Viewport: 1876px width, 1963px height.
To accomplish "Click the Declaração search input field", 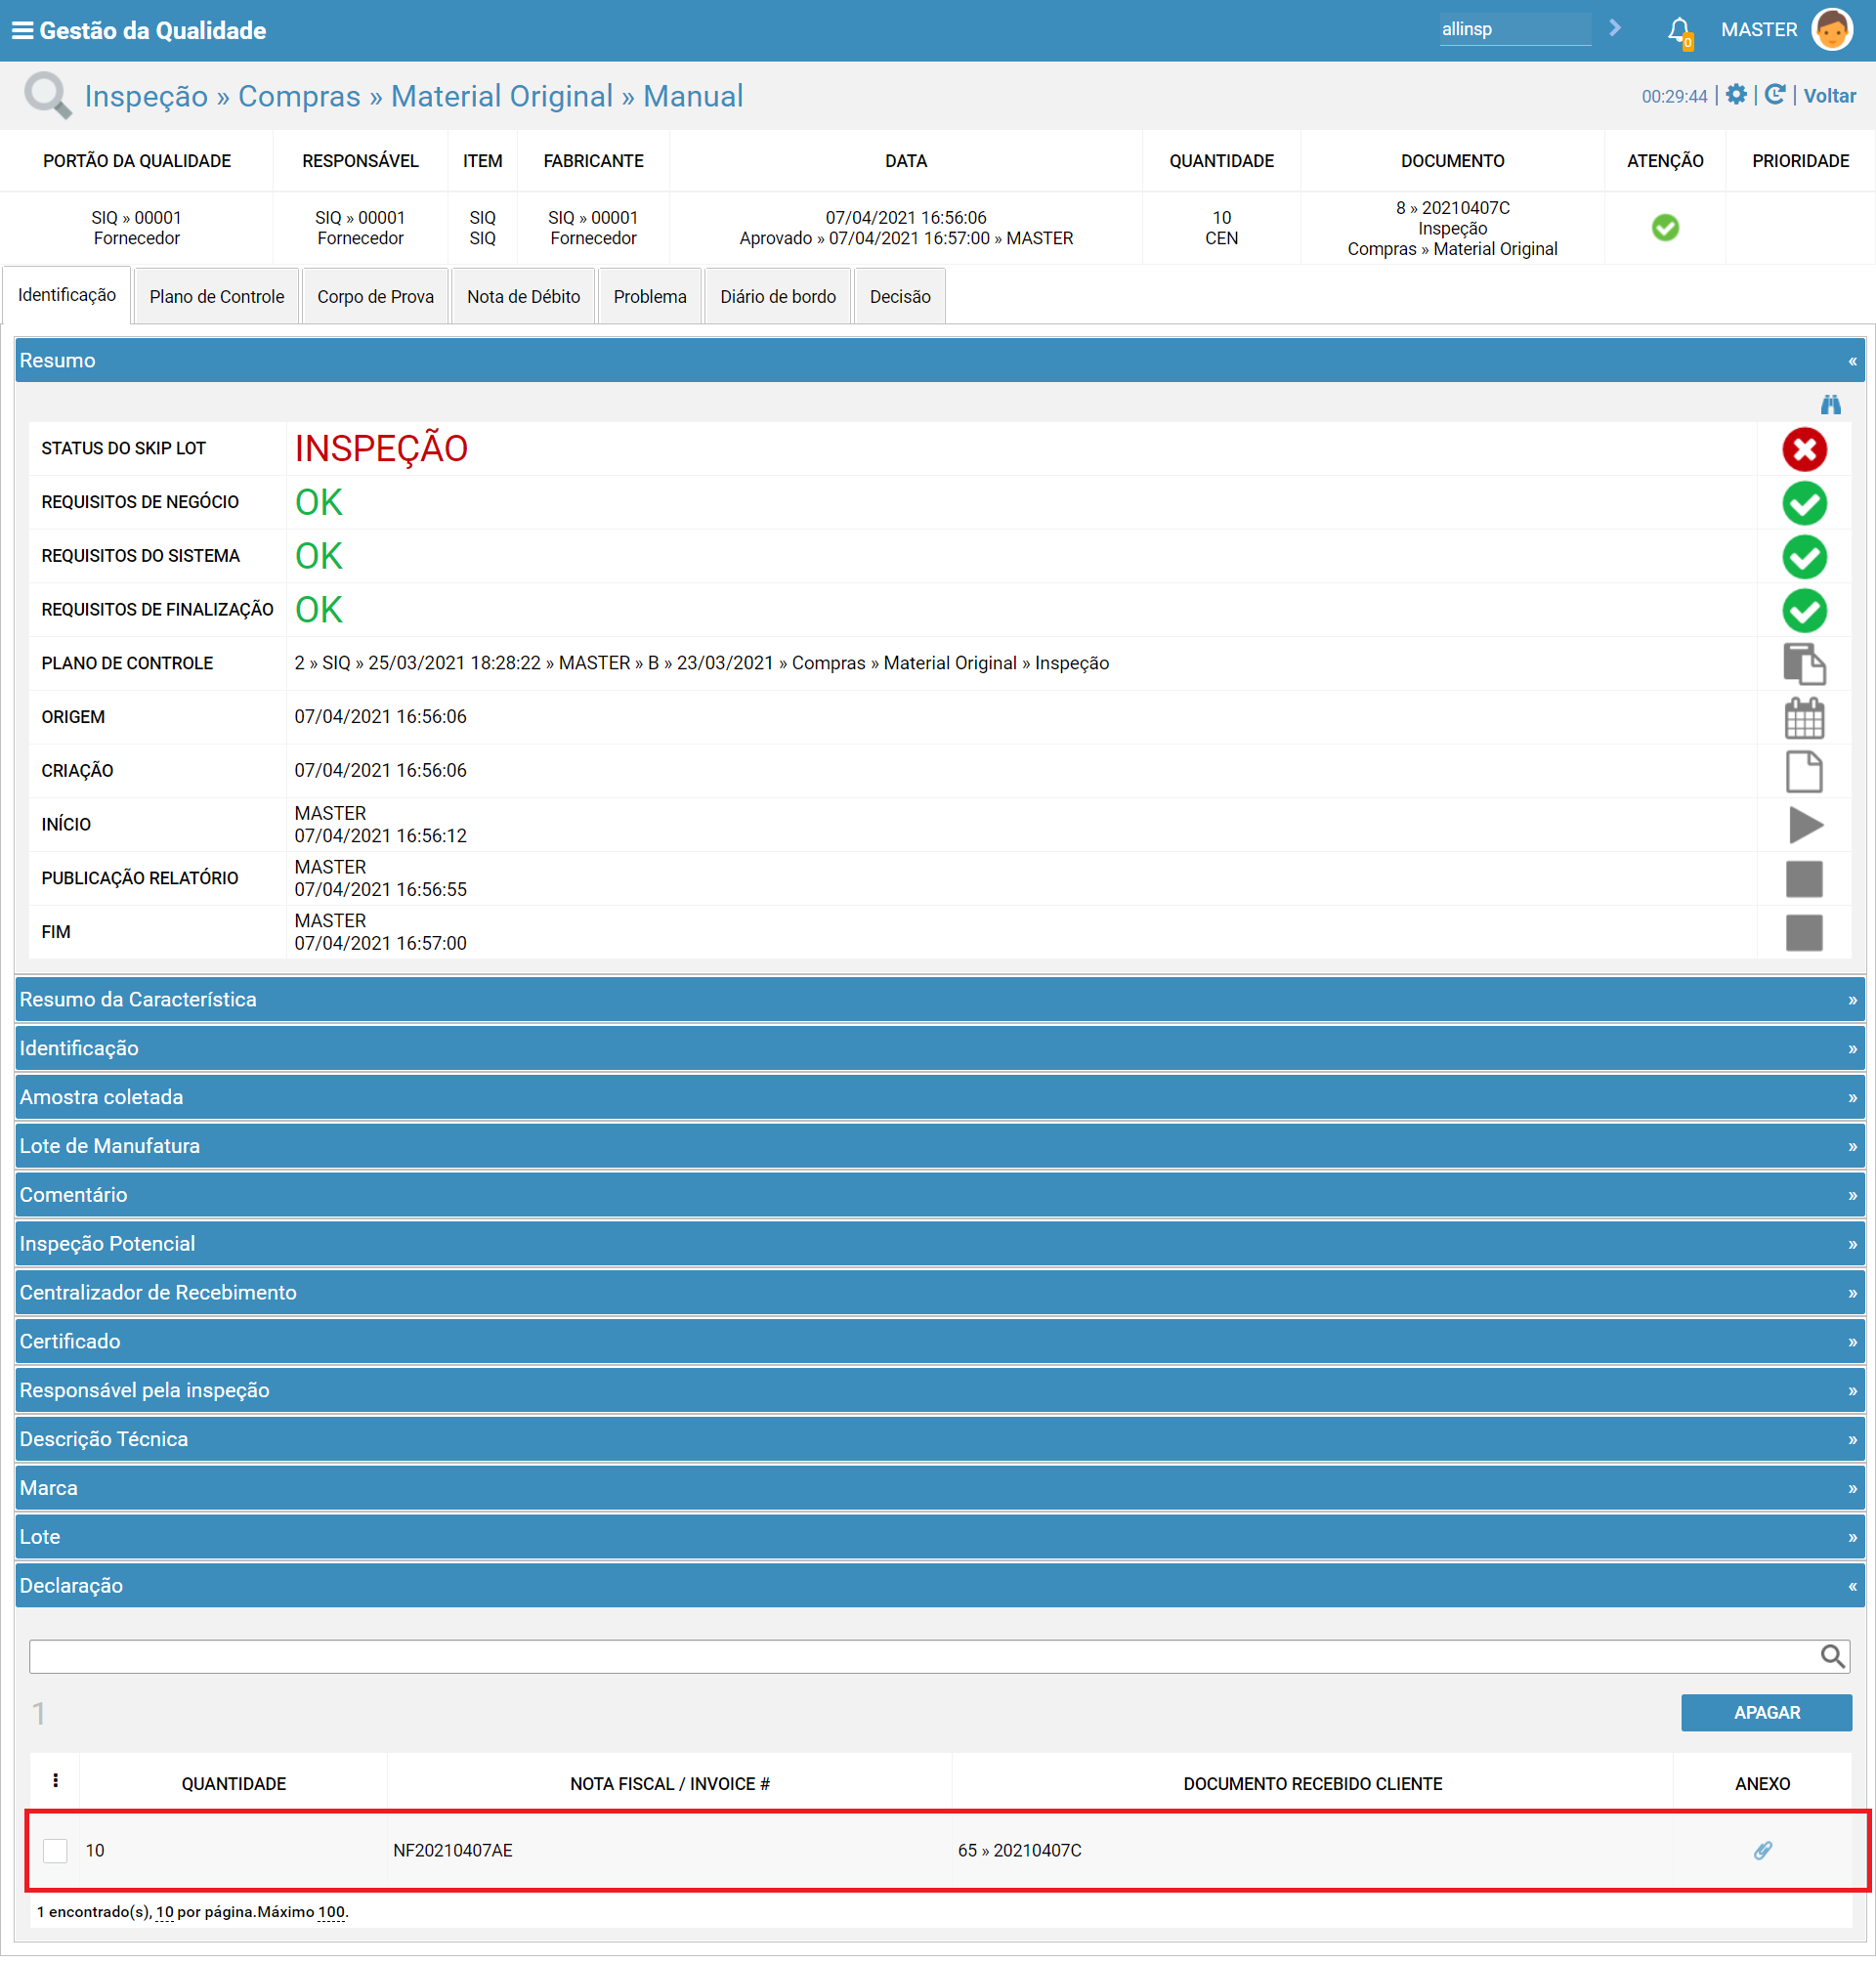I will (x=938, y=1657).
